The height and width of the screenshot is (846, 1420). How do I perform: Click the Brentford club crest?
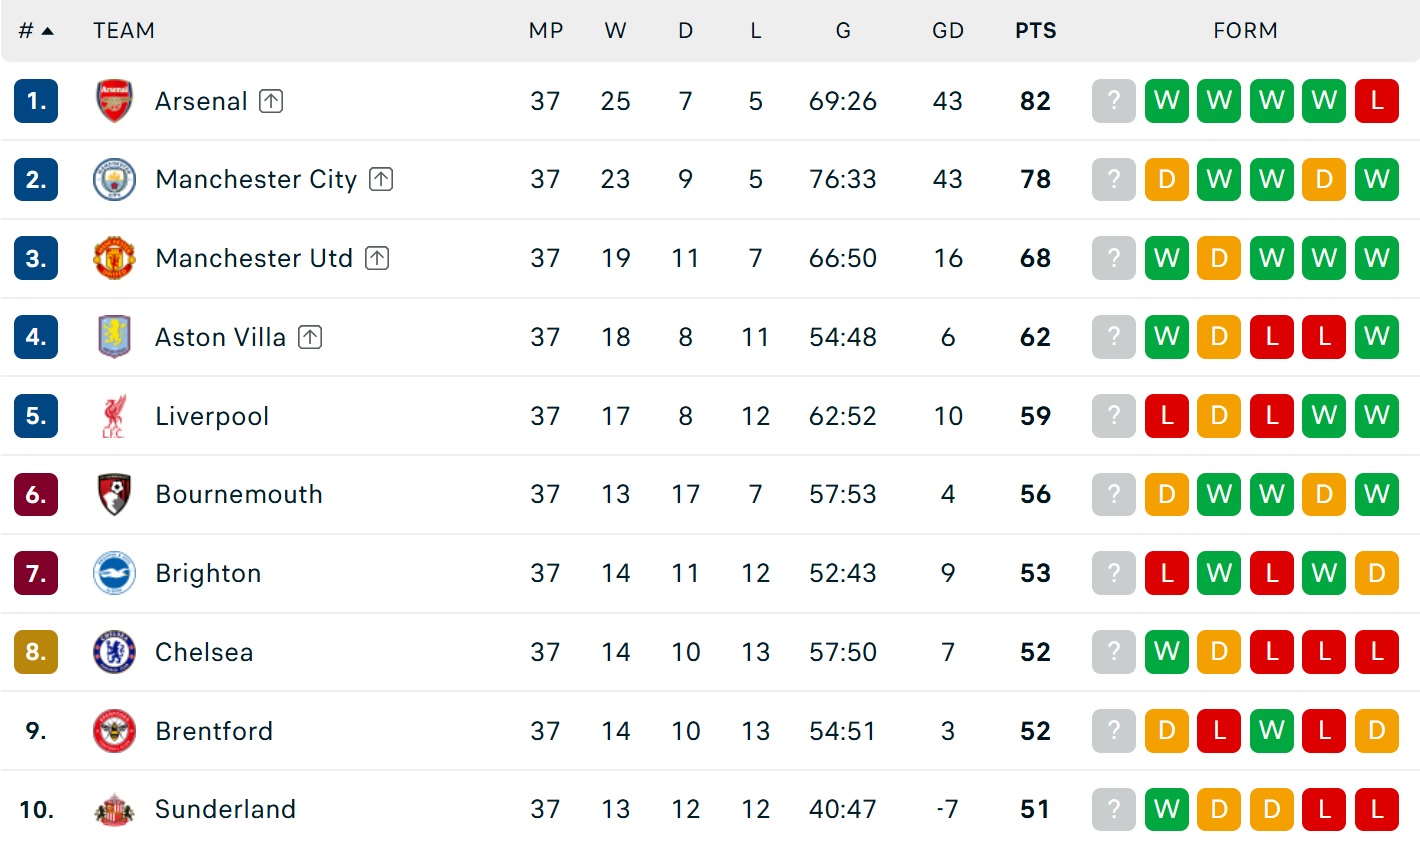pos(114,731)
